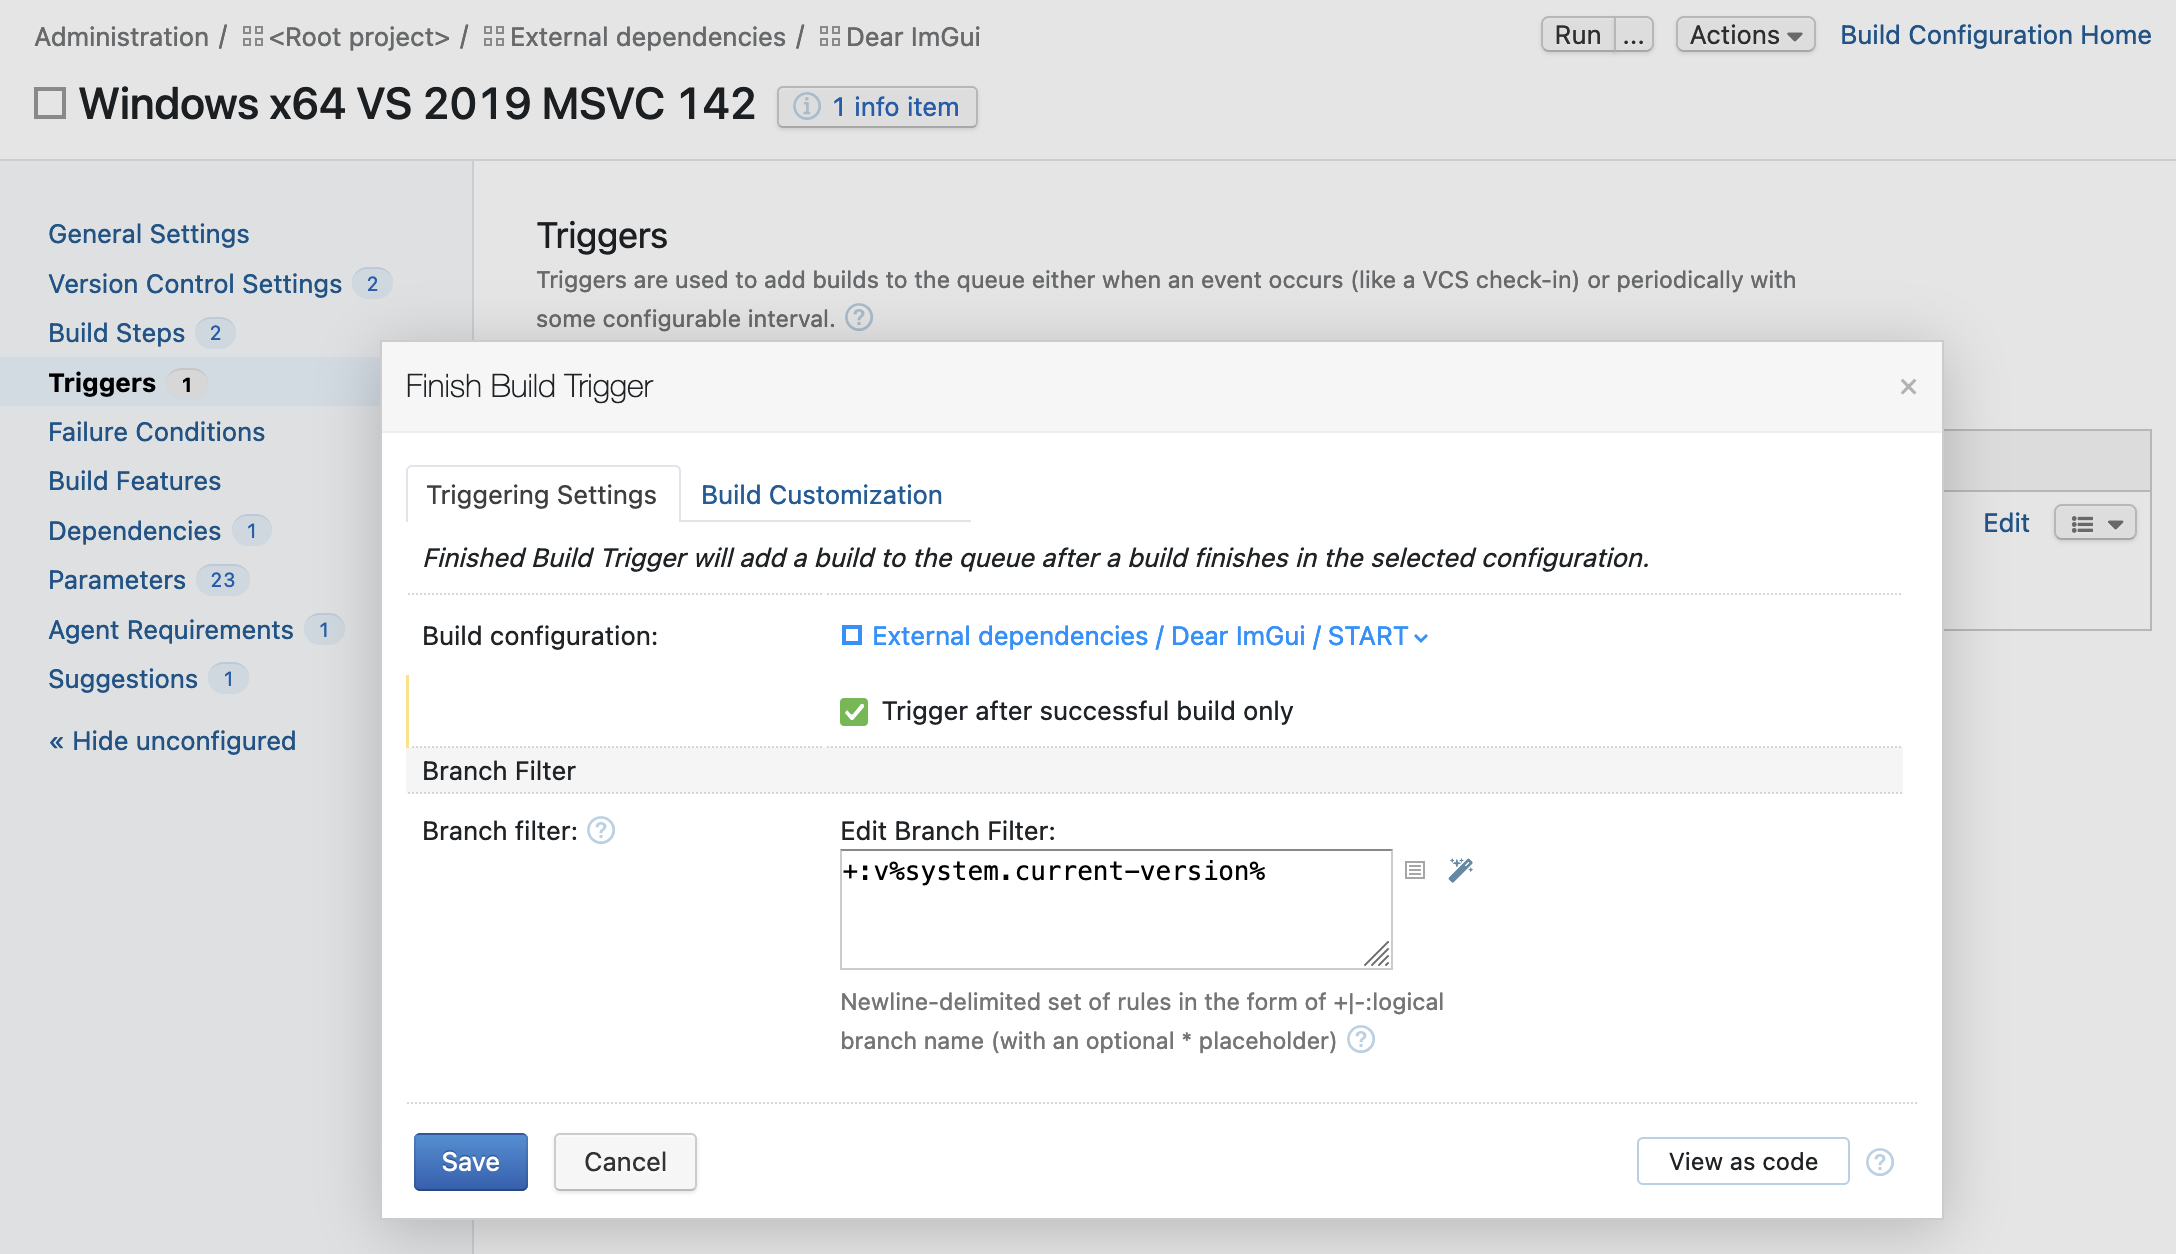Open help icon next to Branch filter label

[601, 831]
